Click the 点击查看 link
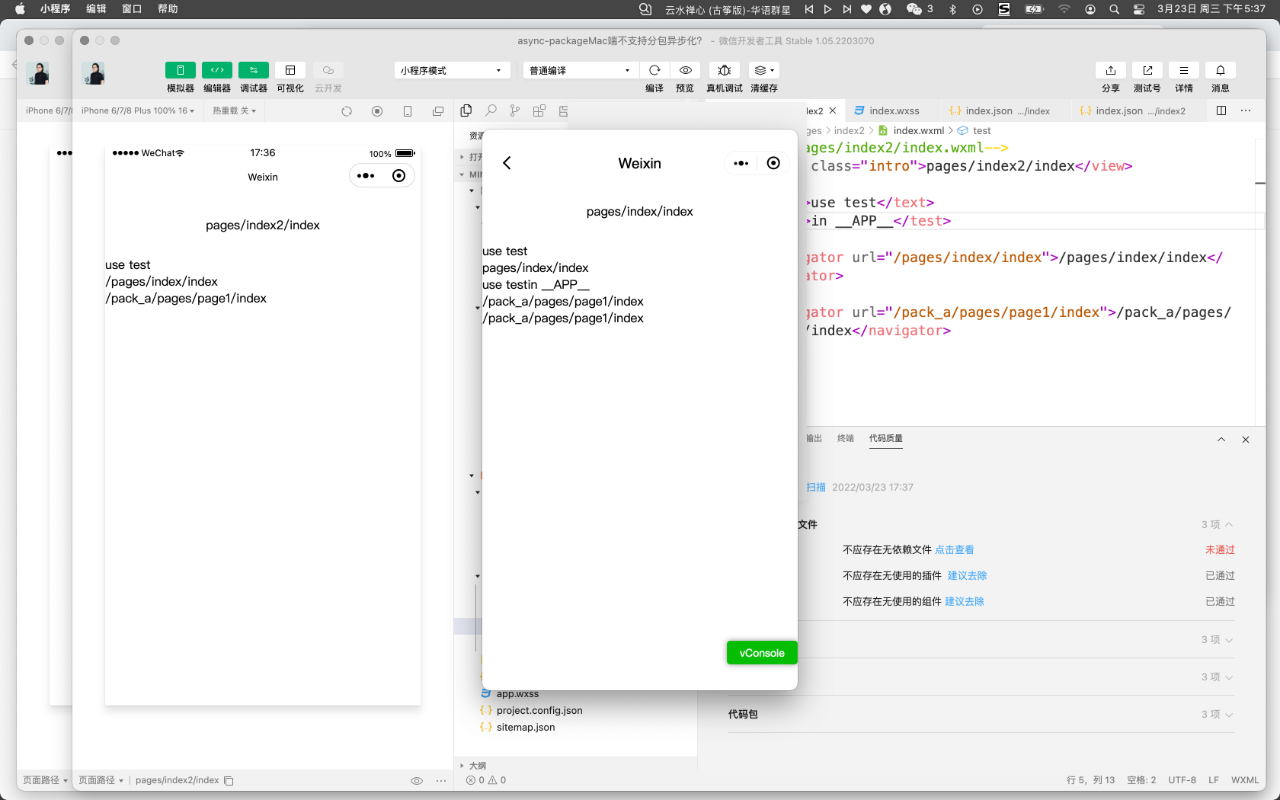The height and width of the screenshot is (800, 1280). (954, 550)
